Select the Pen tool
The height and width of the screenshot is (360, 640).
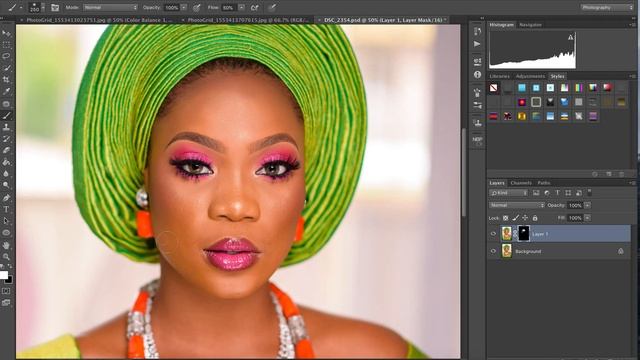tap(6, 198)
